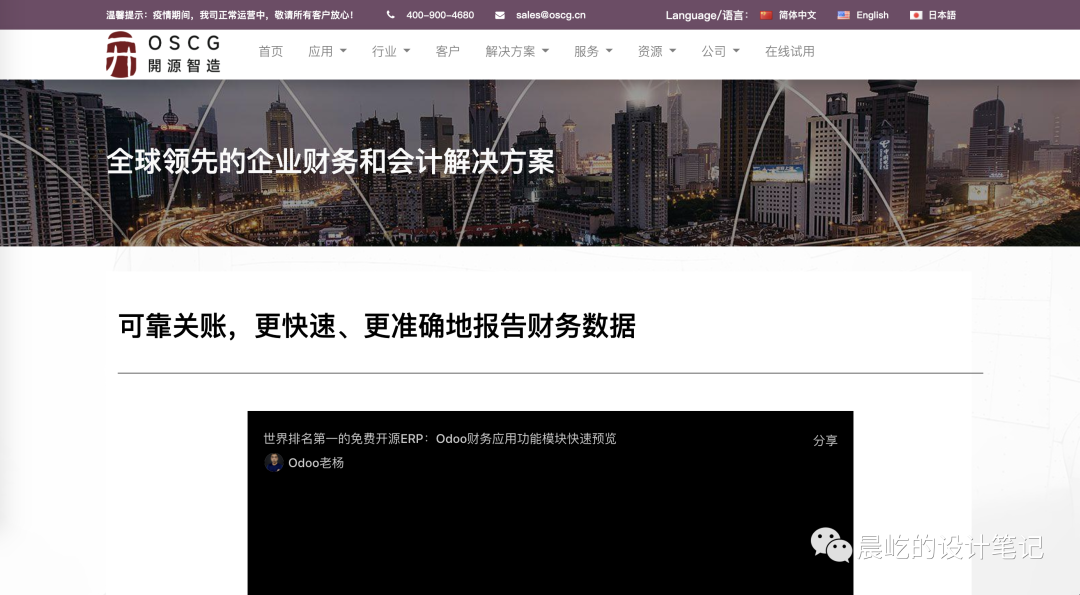Viewport: 1080px width, 595px height.
Task: Click the WeChat icon in watermark
Action: click(830, 545)
